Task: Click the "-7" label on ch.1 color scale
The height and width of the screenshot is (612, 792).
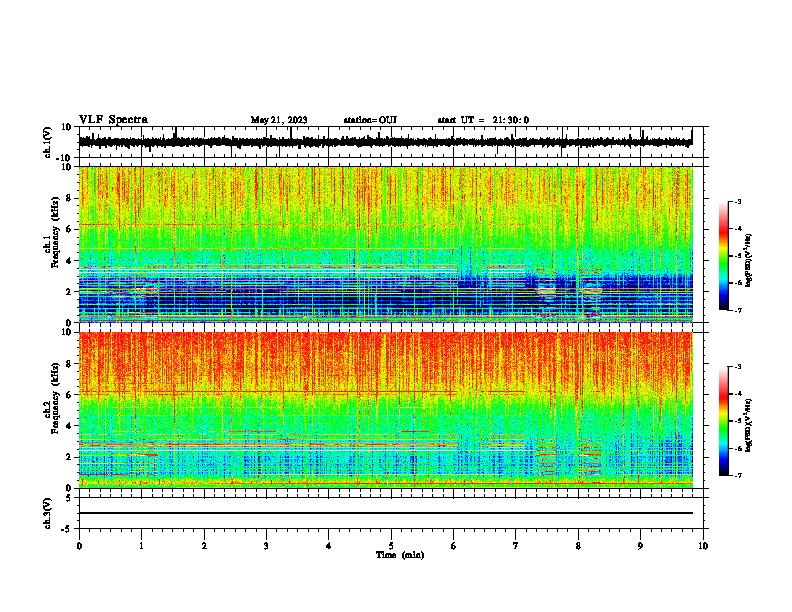Action: point(738,310)
